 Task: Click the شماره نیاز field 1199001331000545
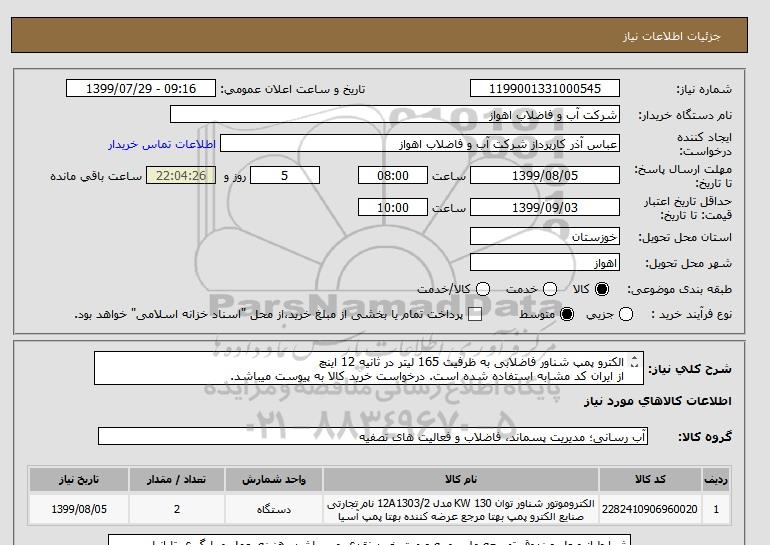point(545,88)
